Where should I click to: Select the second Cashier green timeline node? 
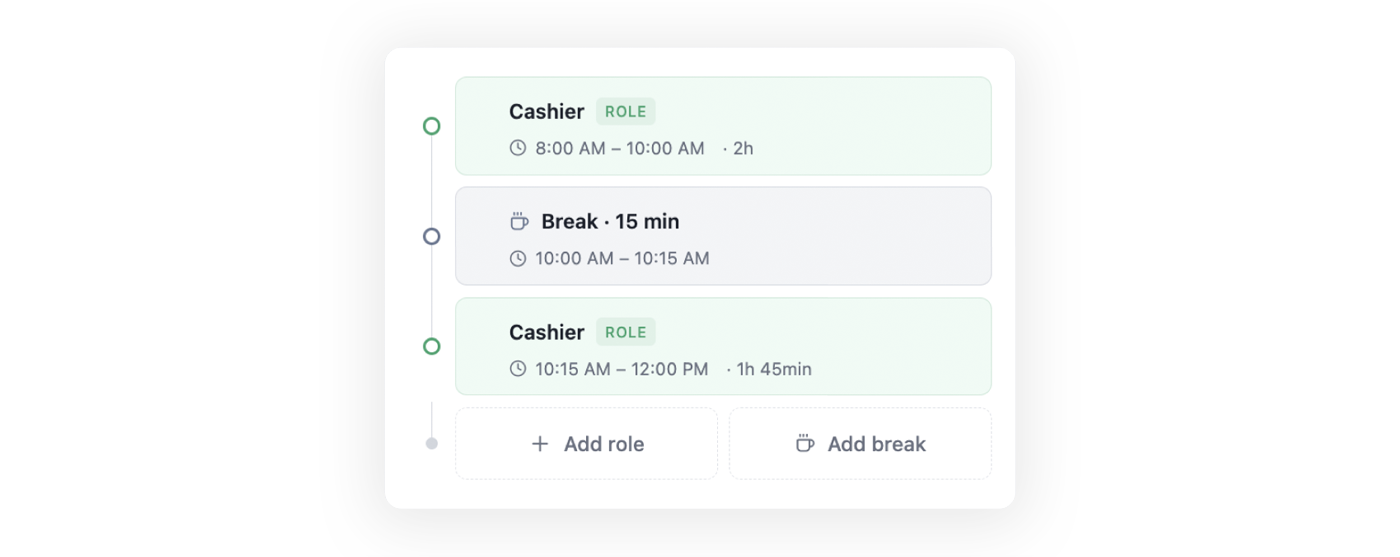pos(431,346)
